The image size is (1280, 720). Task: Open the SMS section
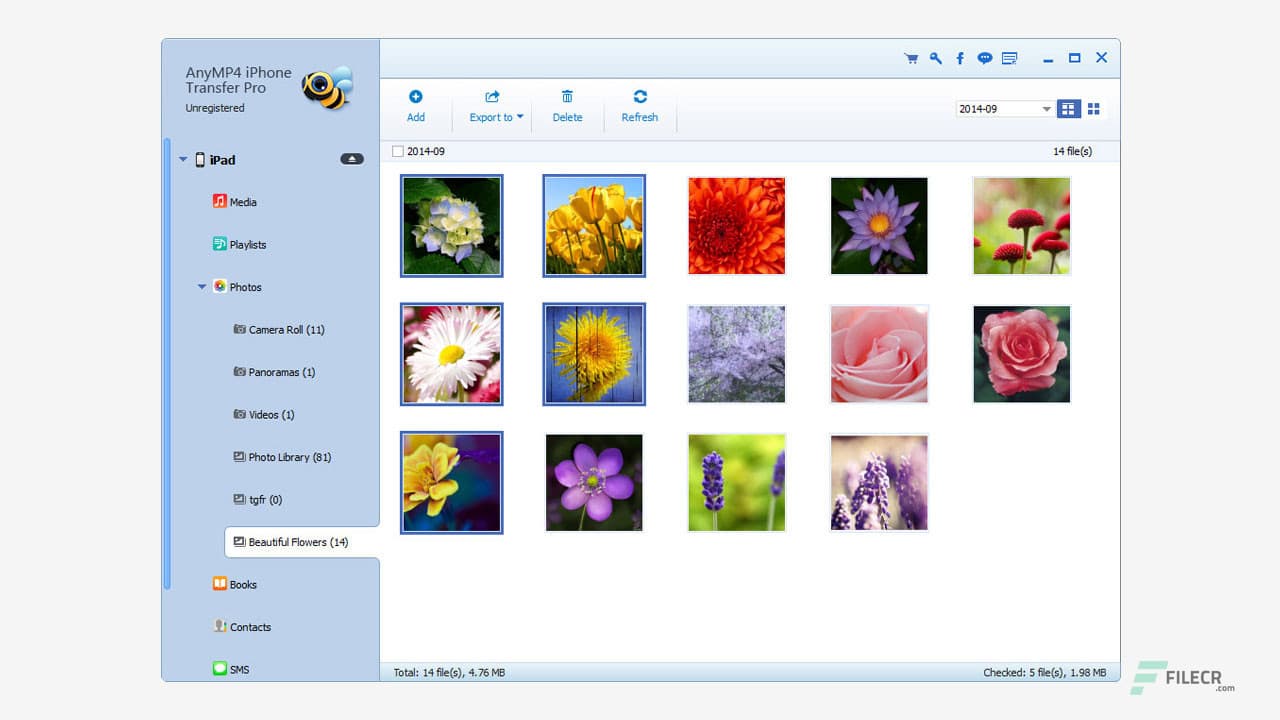click(x=239, y=669)
